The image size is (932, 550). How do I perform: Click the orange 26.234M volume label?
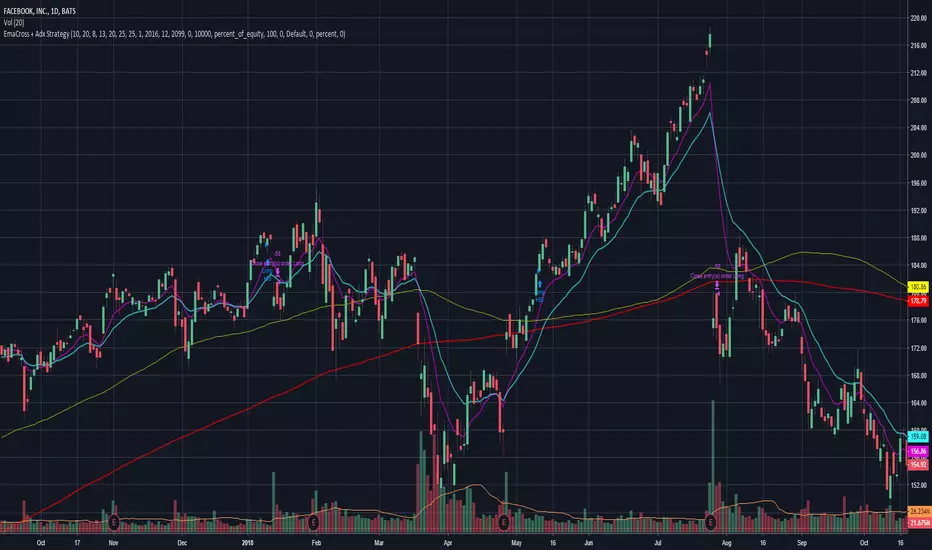pos(920,511)
